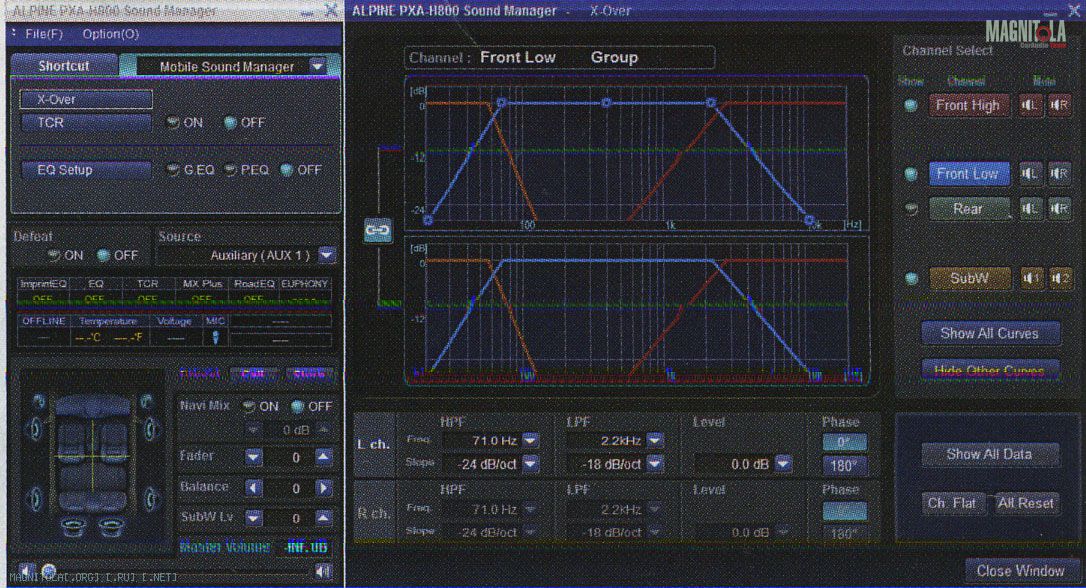Mute the Front High left channel
The image size is (1086, 588).
[1030, 105]
